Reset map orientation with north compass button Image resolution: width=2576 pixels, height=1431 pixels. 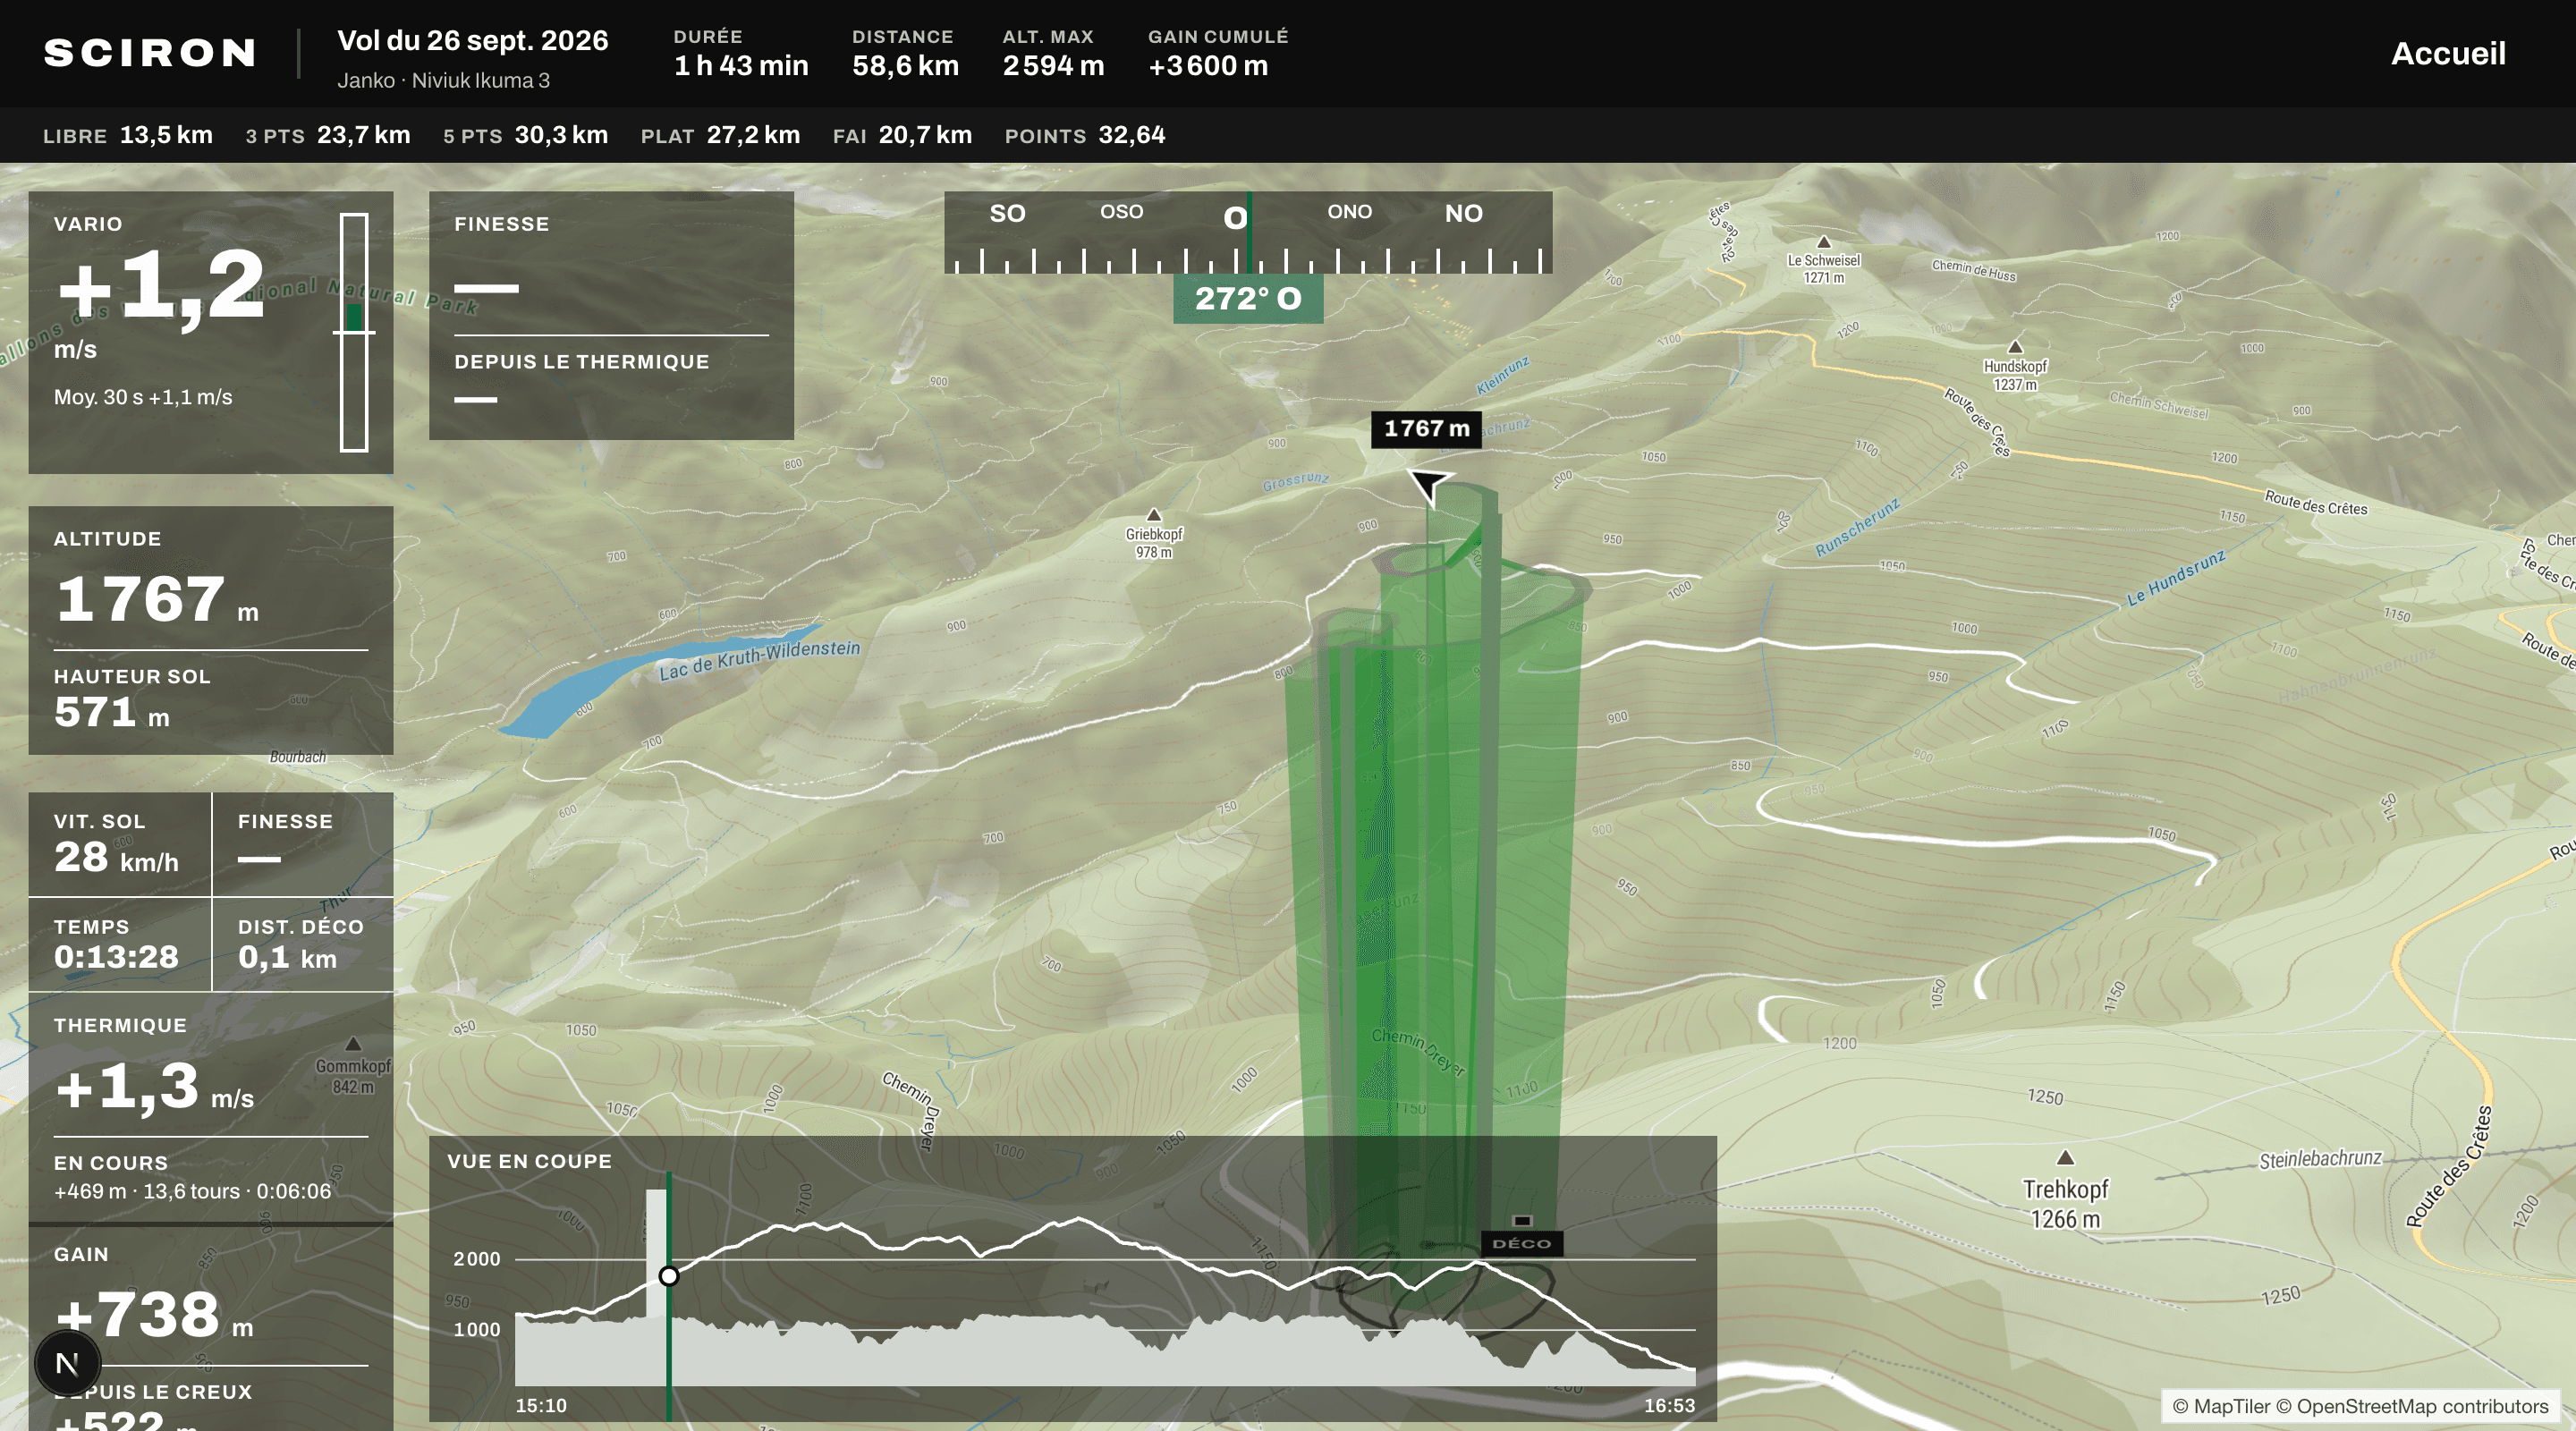pos(67,1363)
